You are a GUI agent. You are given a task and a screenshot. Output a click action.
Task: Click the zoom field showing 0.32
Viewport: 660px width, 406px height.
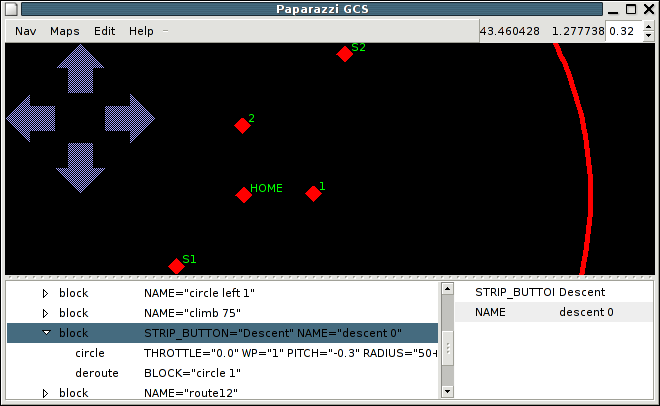[x=625, y=31]
